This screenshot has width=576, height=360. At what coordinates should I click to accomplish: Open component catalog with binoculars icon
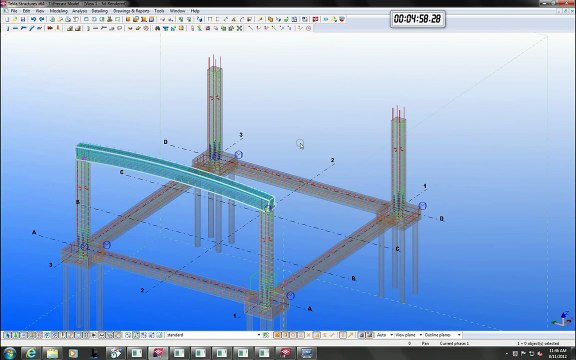coord(158,28)
